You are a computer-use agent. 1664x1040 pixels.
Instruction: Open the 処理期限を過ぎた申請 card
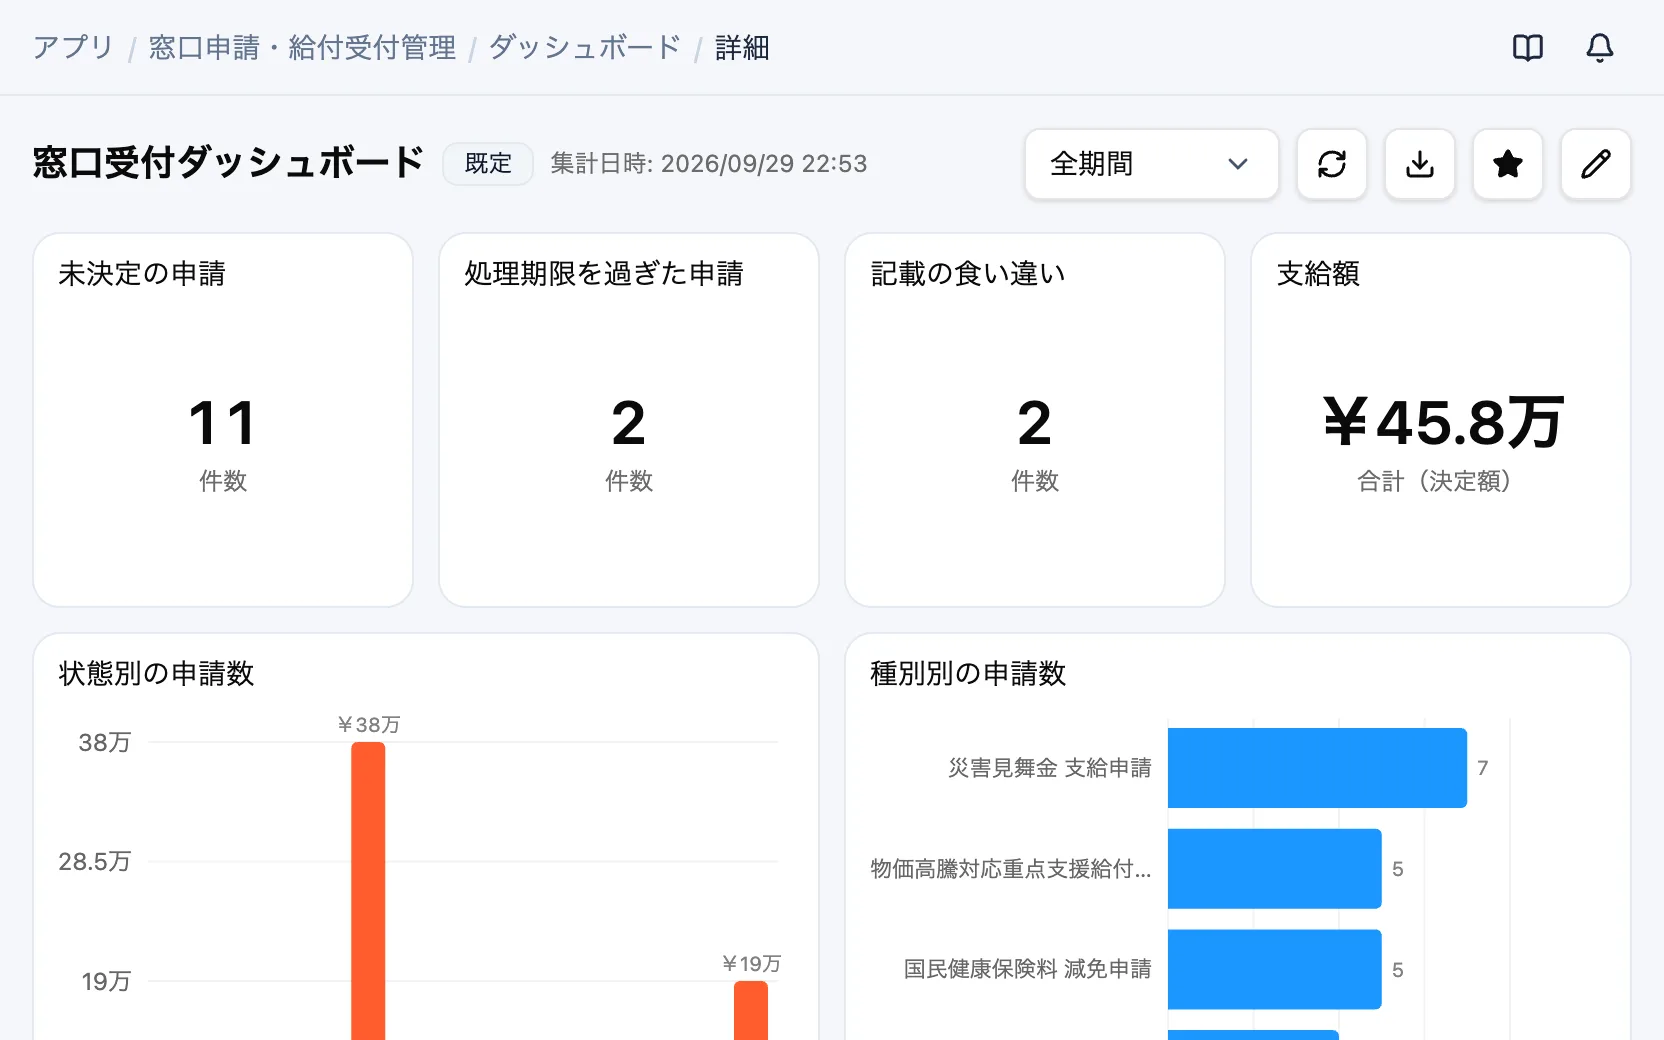click(x=629, y=420)
